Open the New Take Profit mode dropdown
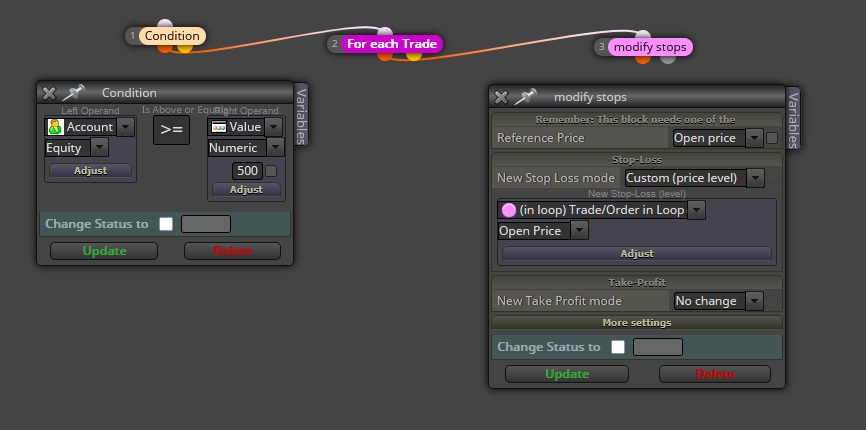This screenshot has height=430, width=866. [719, 301]
